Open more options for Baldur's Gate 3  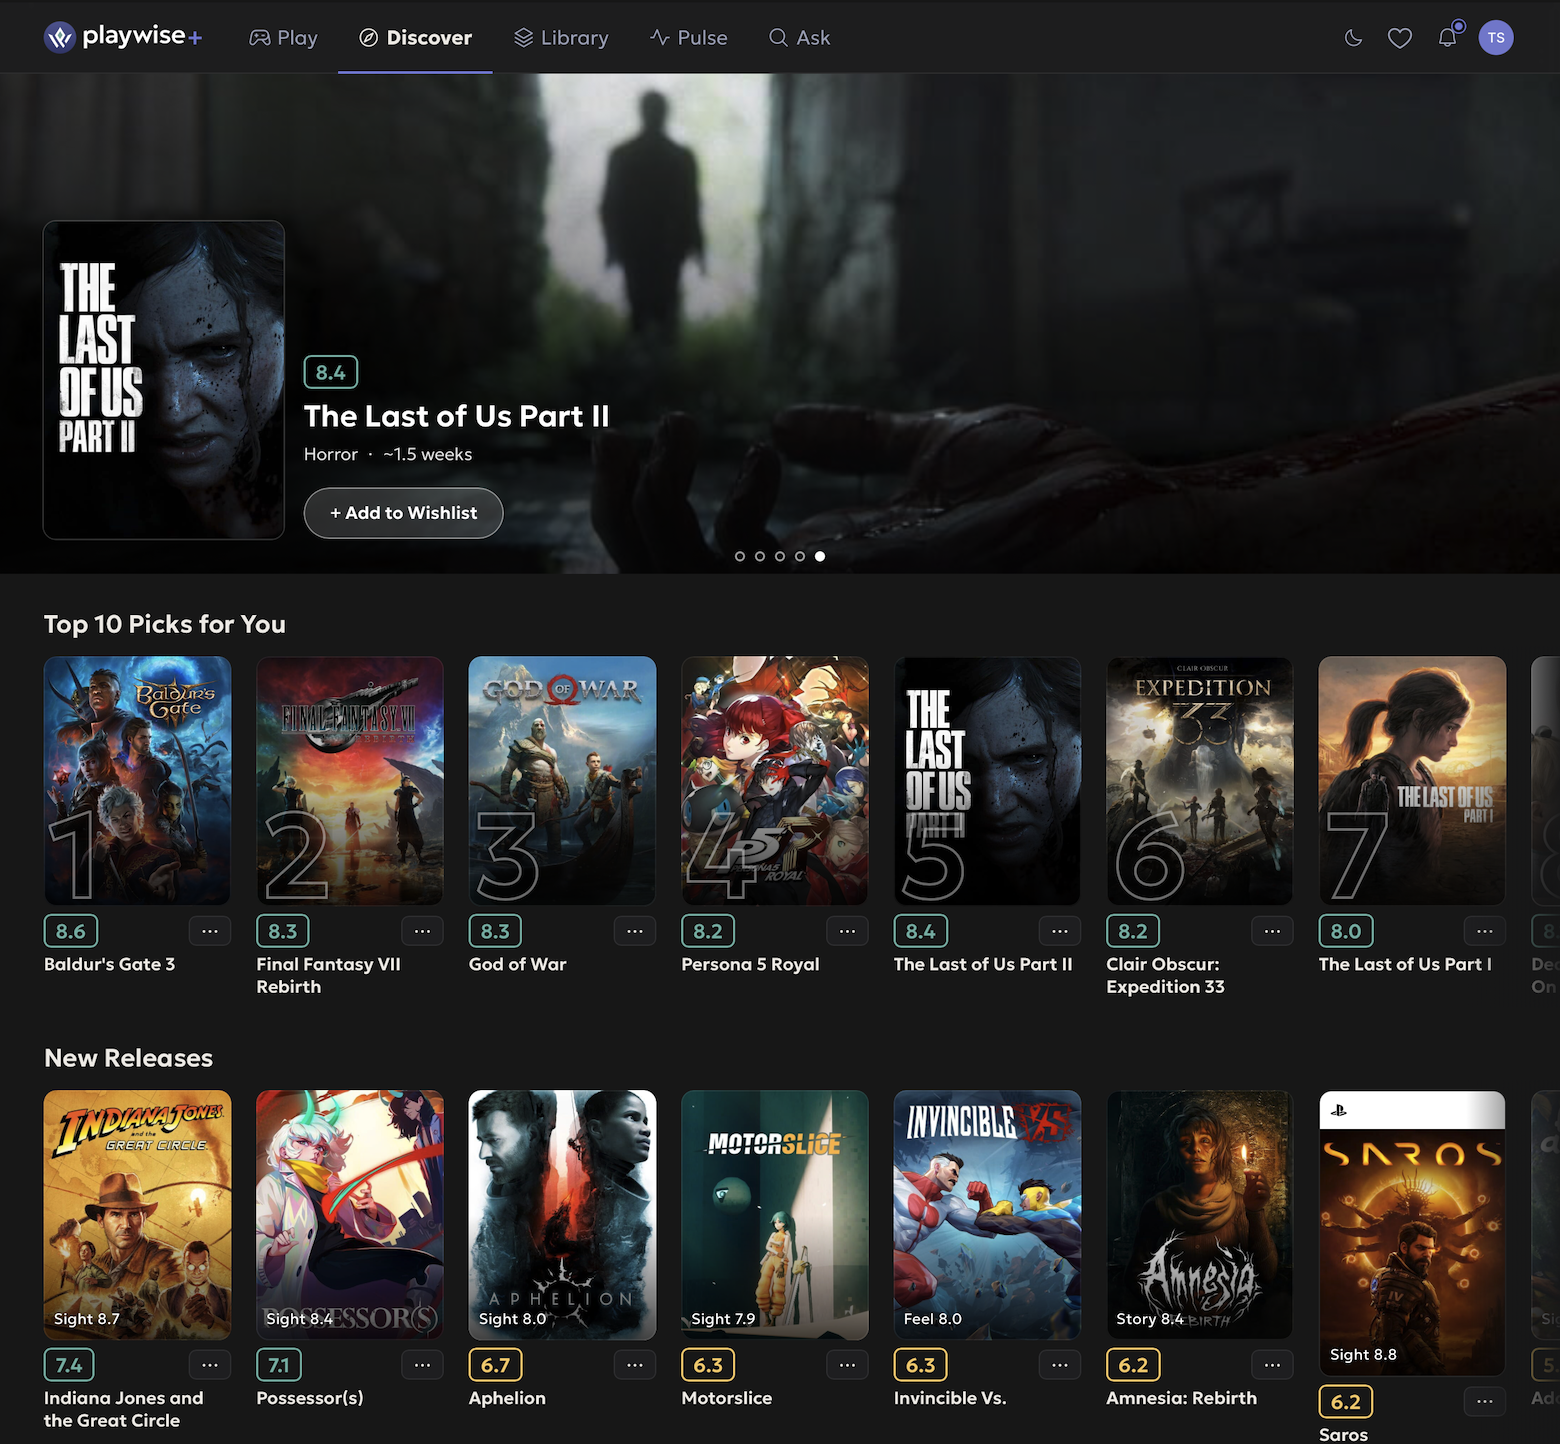click(x=210, y=931)
